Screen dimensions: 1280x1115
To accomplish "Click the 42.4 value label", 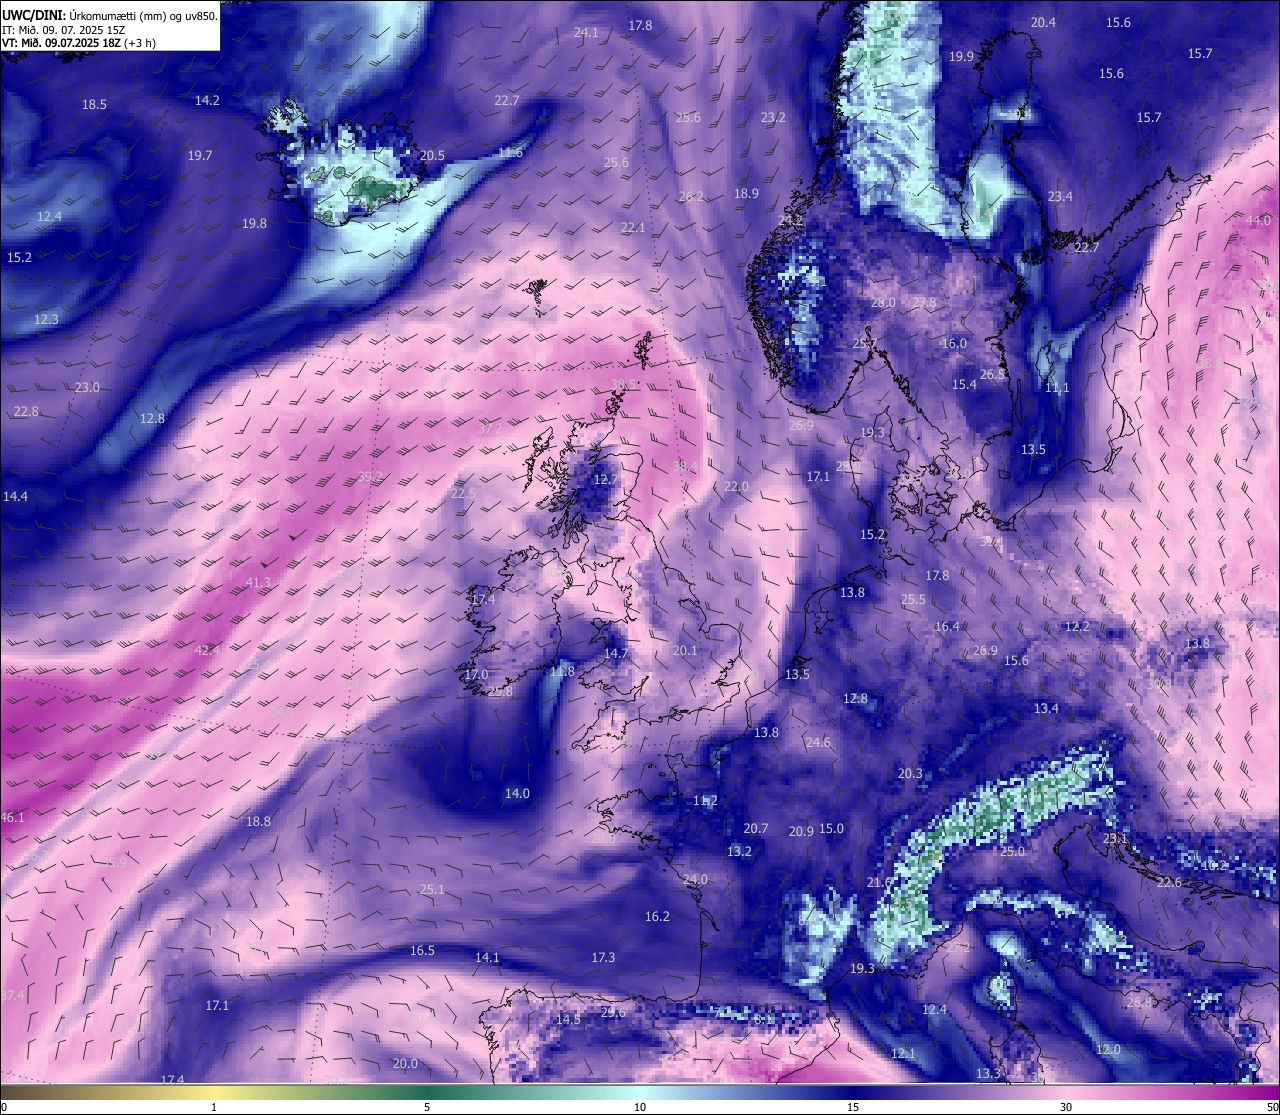I will [207, 650].
